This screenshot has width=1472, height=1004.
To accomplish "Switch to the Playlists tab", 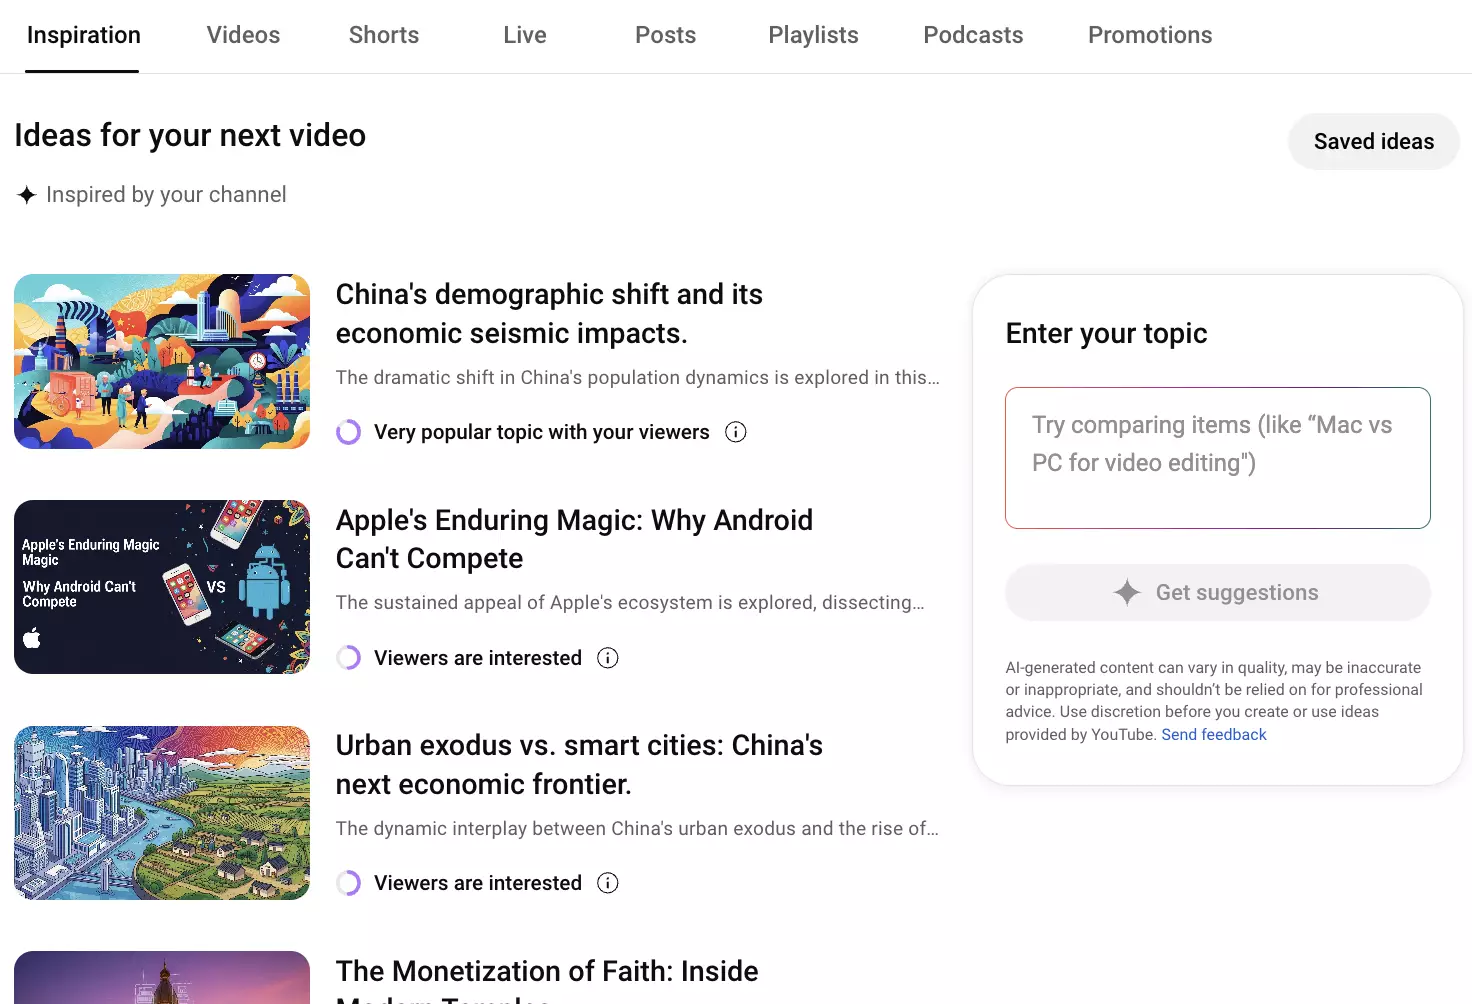I will [x=813, y=36].
